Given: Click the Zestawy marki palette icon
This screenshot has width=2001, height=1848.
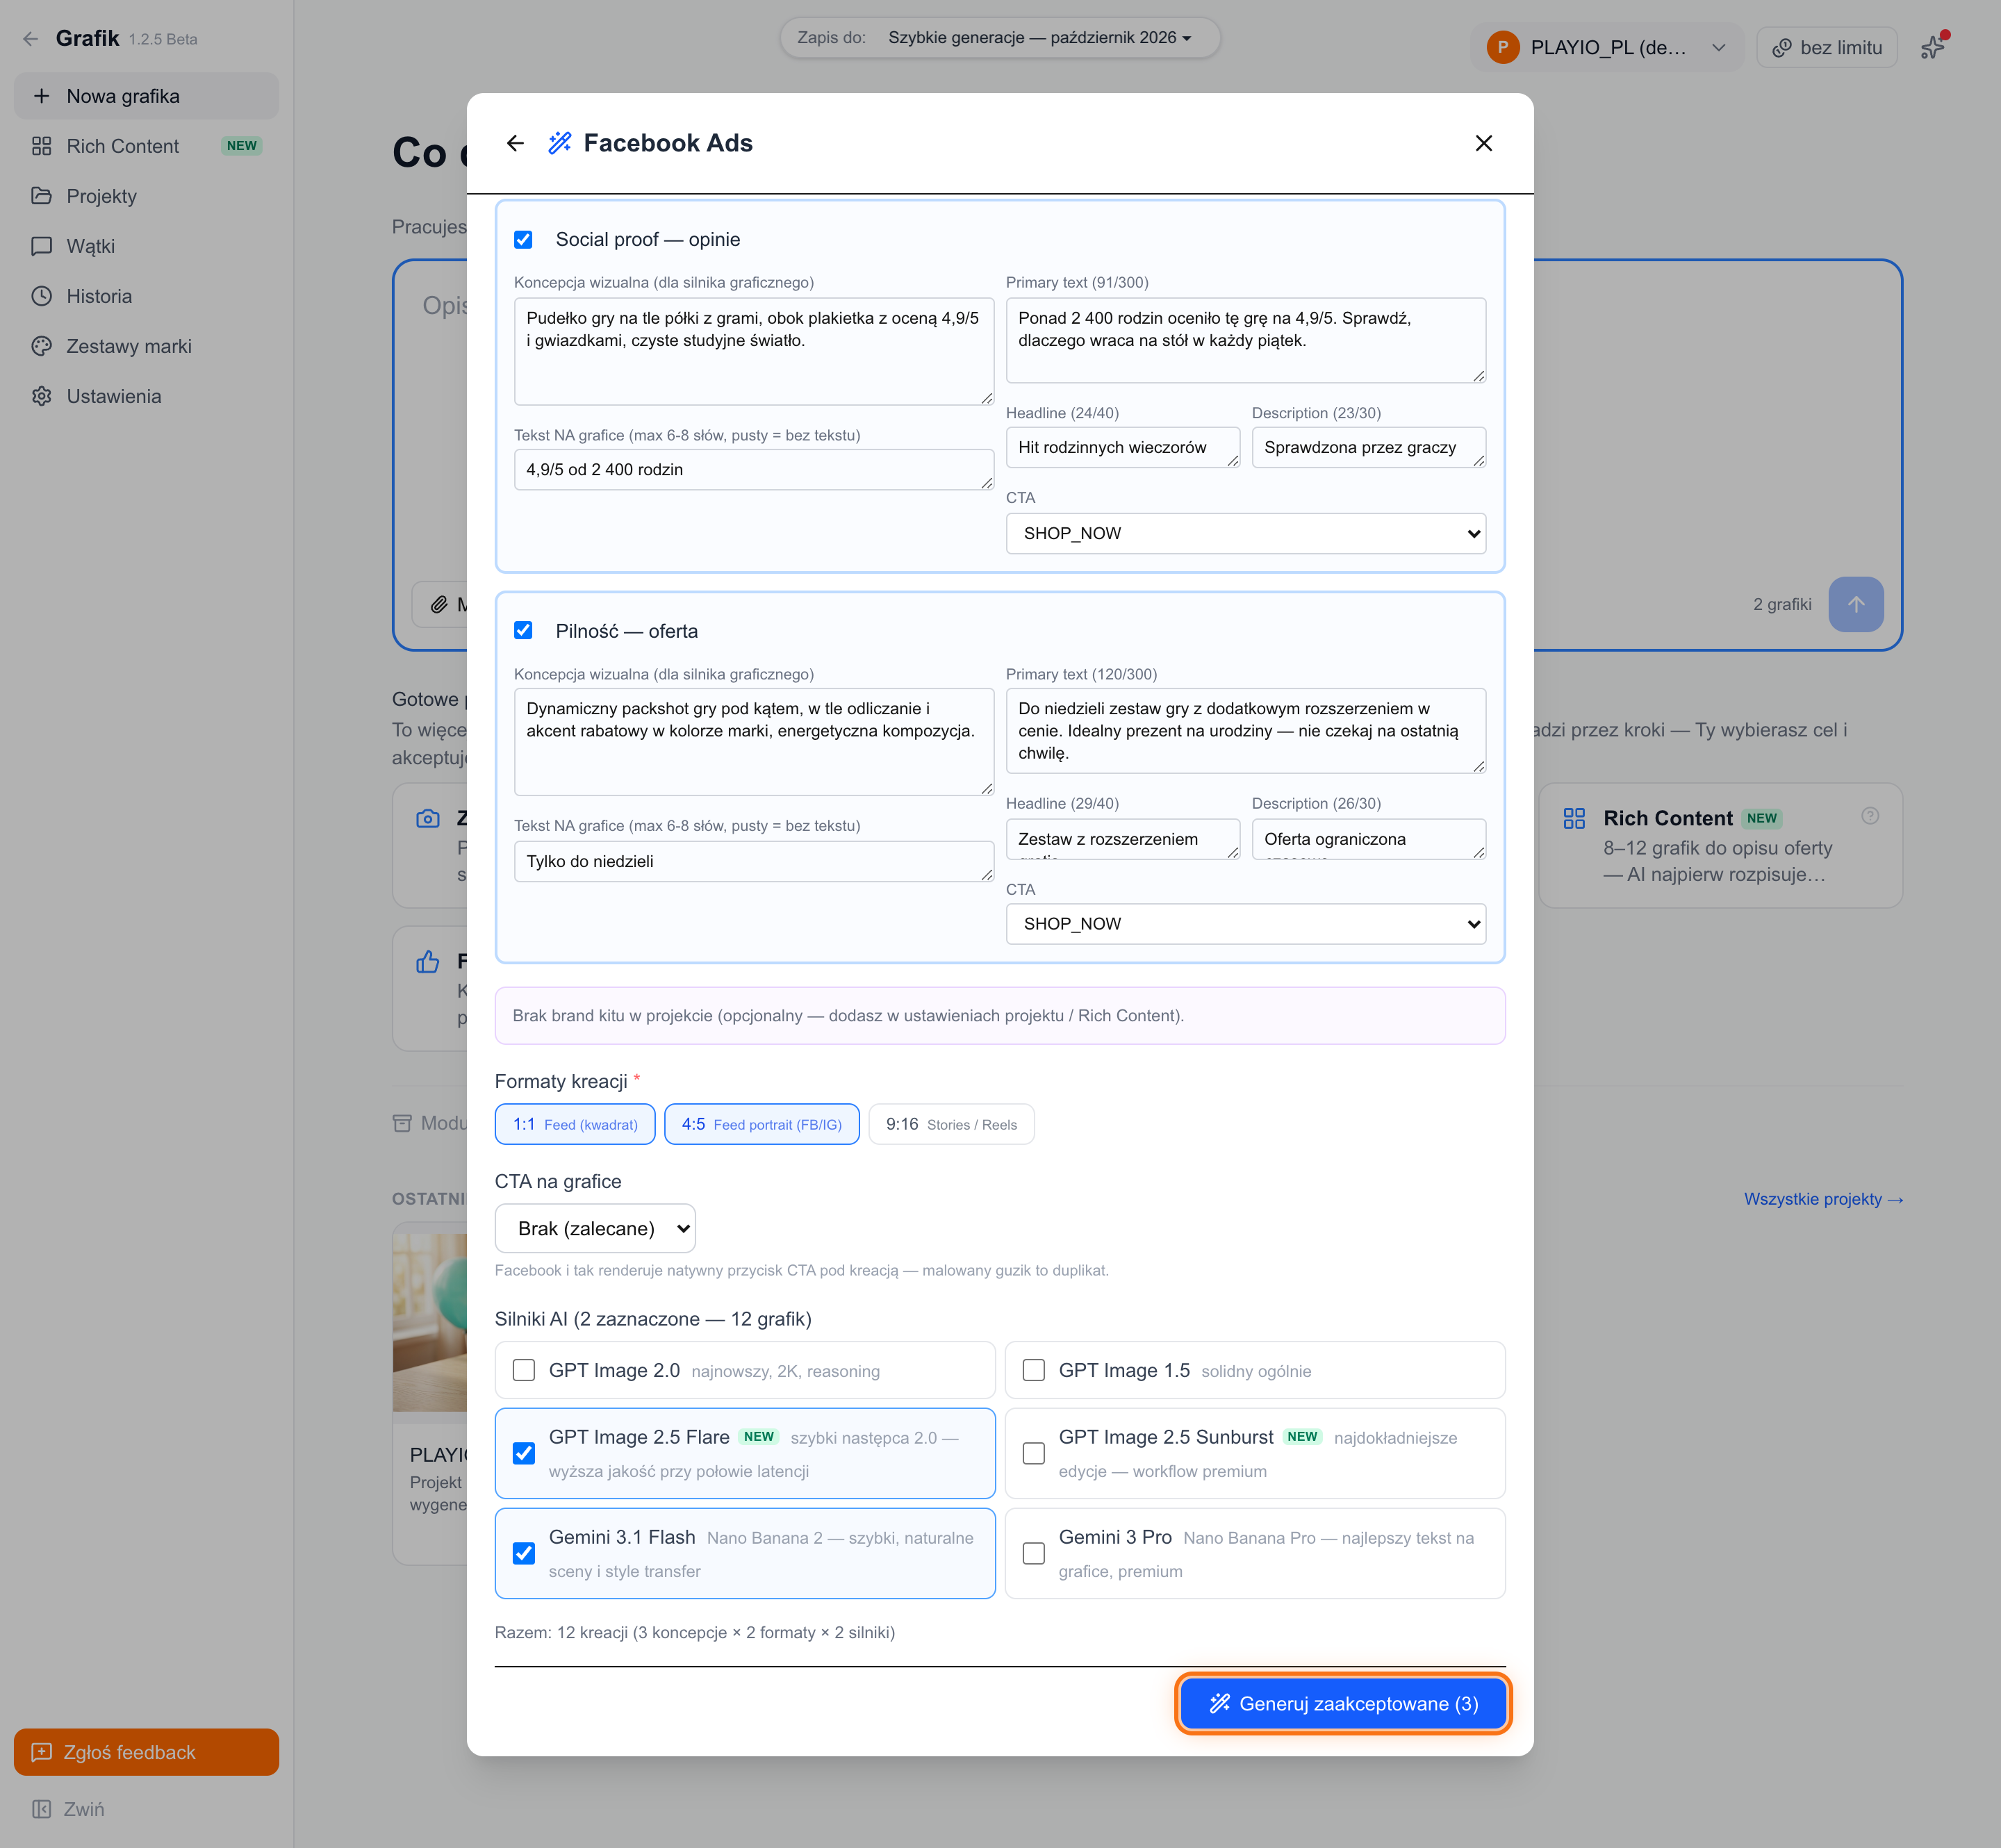Looking at the screenshot, I should pyautogui.click(x=41, y=346).
